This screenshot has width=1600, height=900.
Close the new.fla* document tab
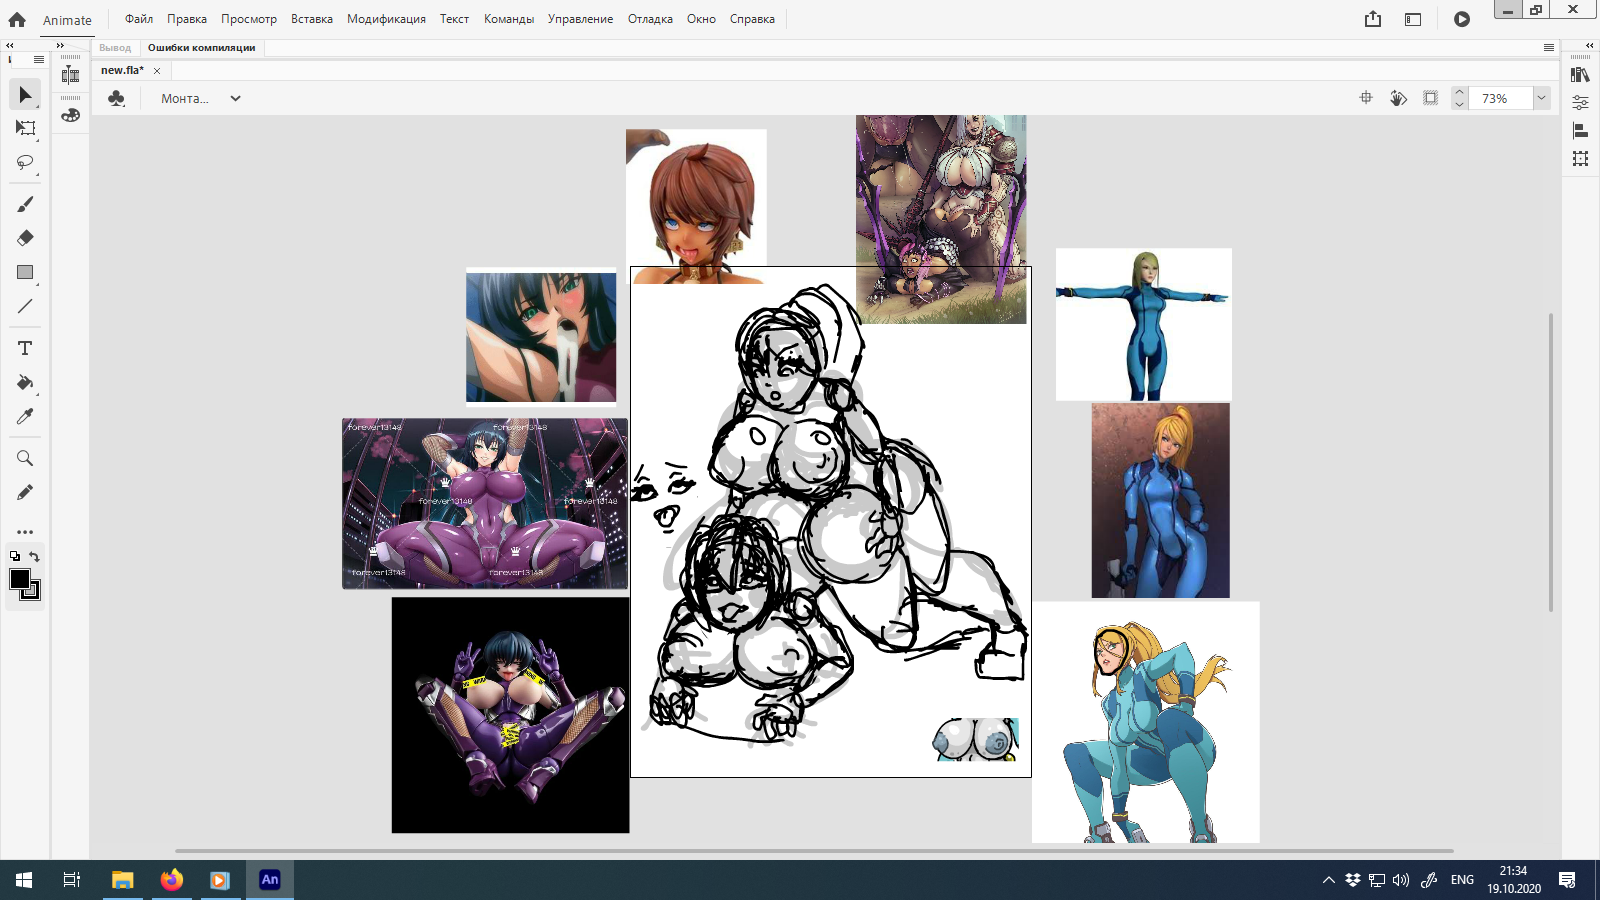point(157,71)
